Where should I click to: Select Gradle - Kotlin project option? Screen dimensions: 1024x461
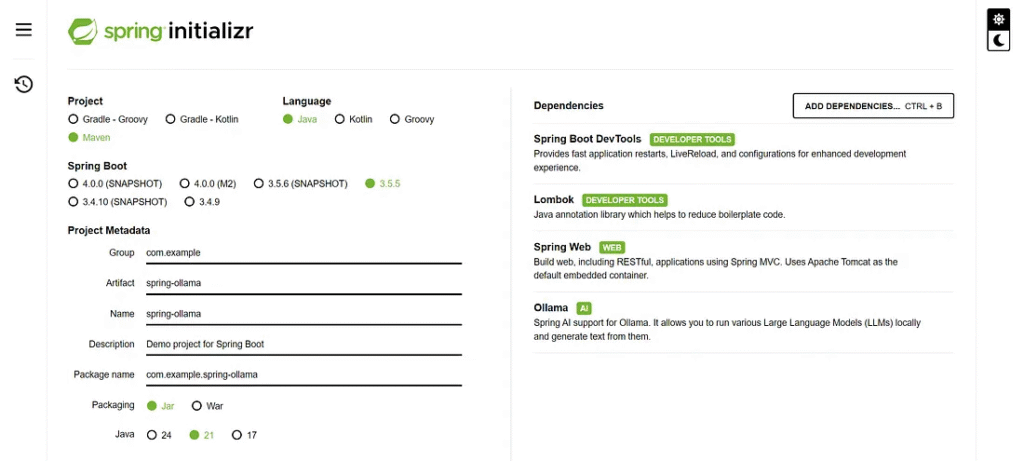(171, 119)
